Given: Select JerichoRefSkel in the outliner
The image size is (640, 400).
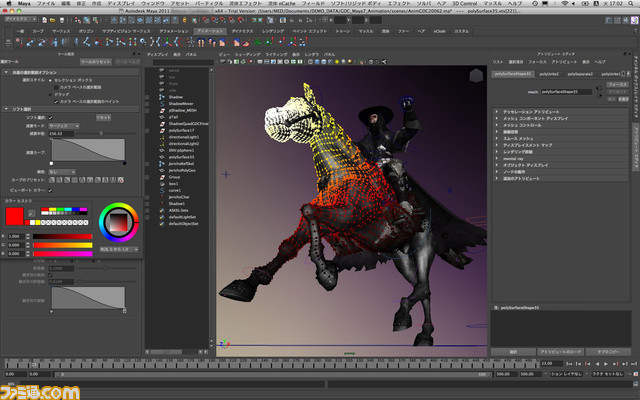Looking at the screenshot, I should [x=182, y=164].
